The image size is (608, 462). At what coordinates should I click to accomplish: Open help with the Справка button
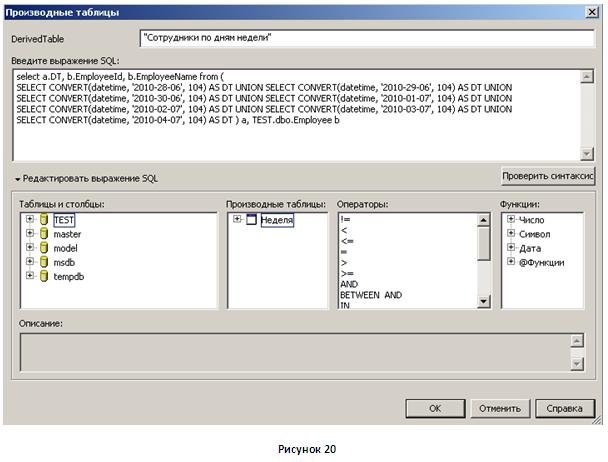(565, 408)
